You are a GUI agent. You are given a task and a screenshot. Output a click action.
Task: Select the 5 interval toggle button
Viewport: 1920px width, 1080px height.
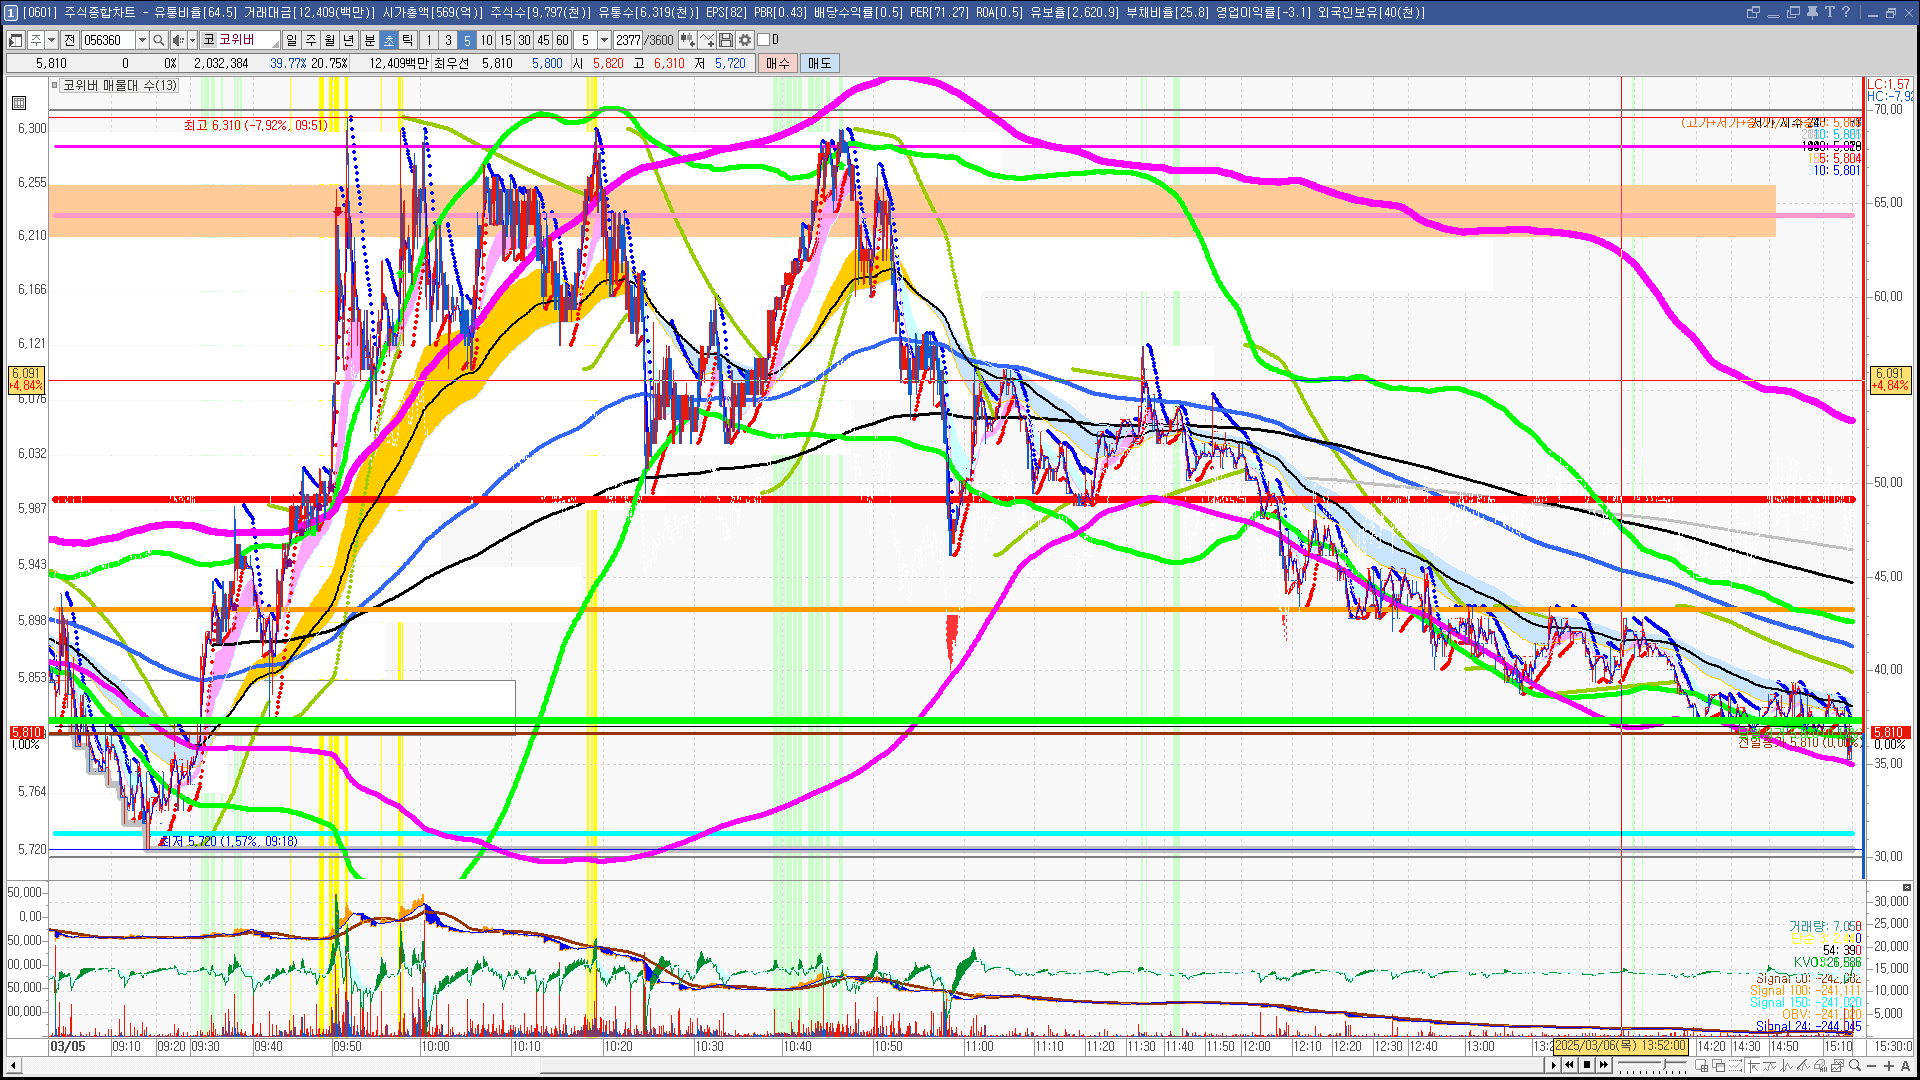coord(466,40)
